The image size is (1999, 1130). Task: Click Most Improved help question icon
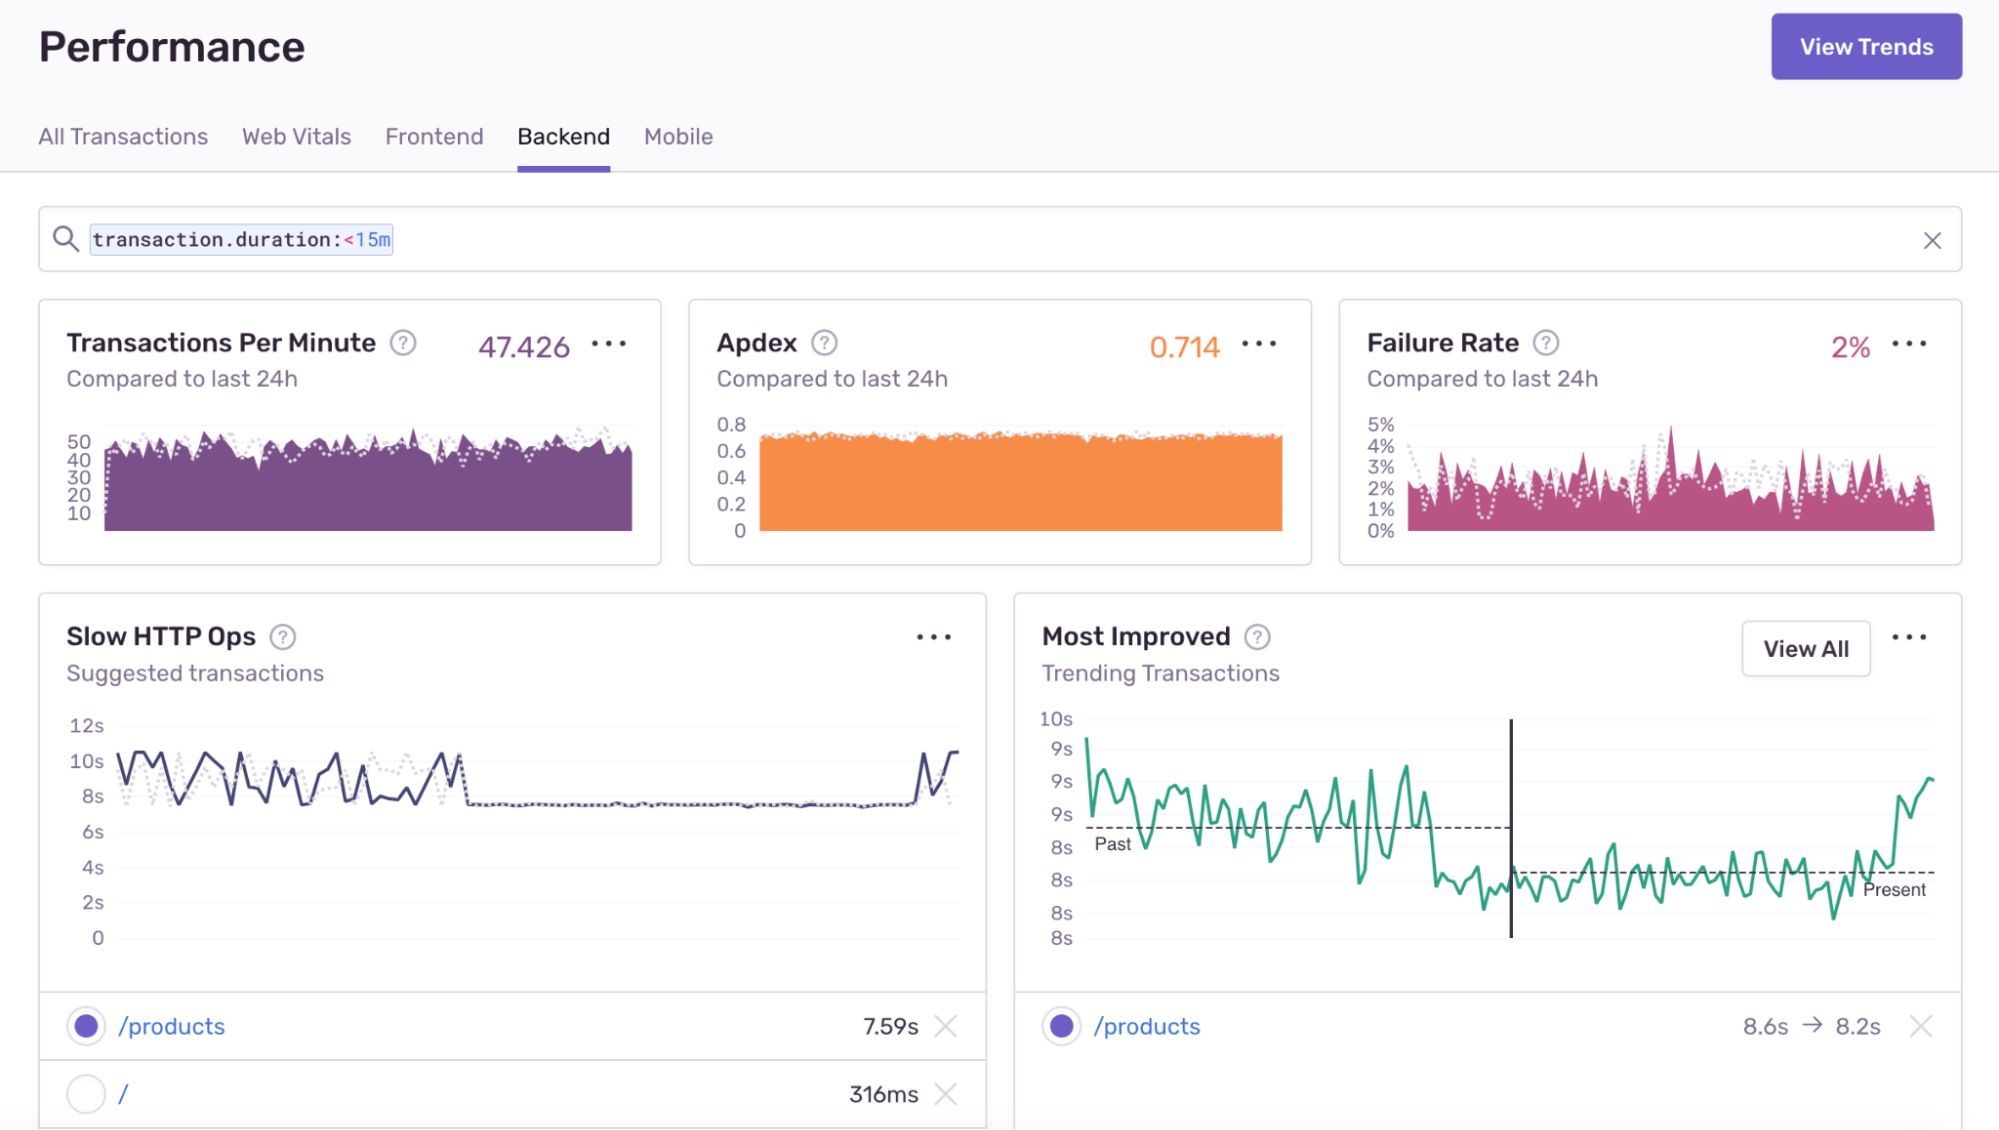[1257, 637]
